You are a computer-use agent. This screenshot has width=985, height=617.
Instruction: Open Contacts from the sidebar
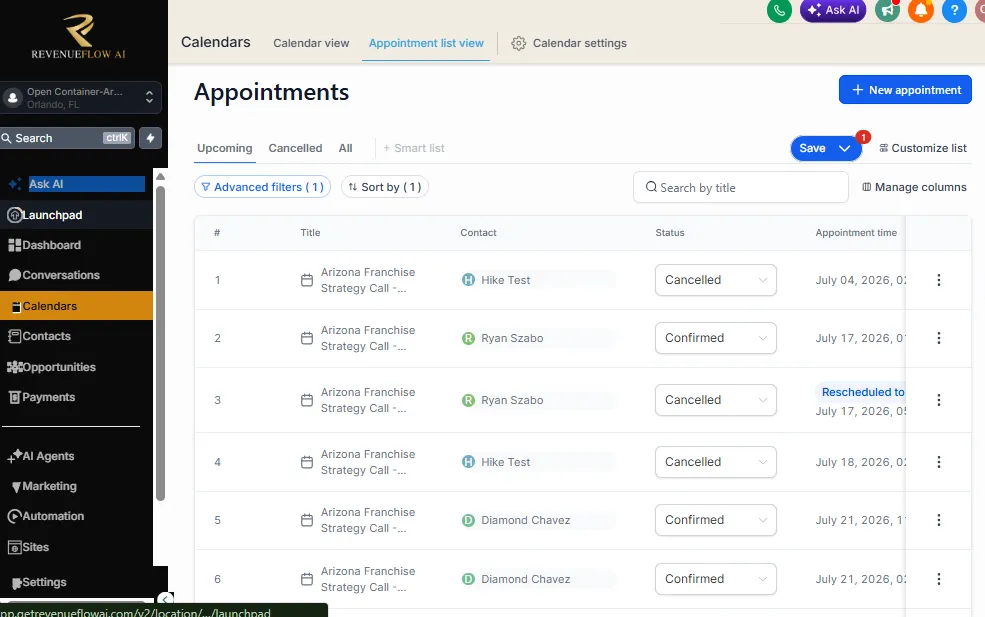[76, 336]
